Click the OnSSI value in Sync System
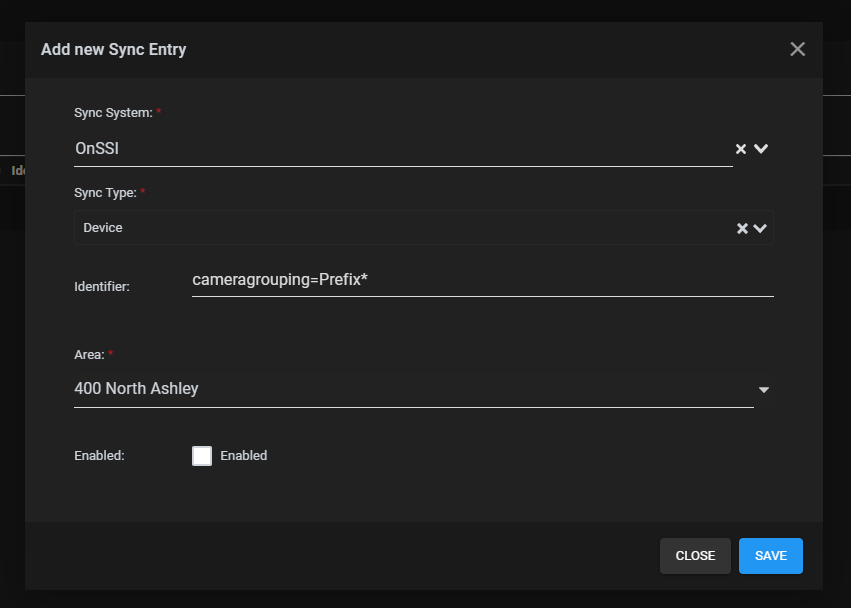This screenshot has width=851, height=608. (x=97, y=148)
